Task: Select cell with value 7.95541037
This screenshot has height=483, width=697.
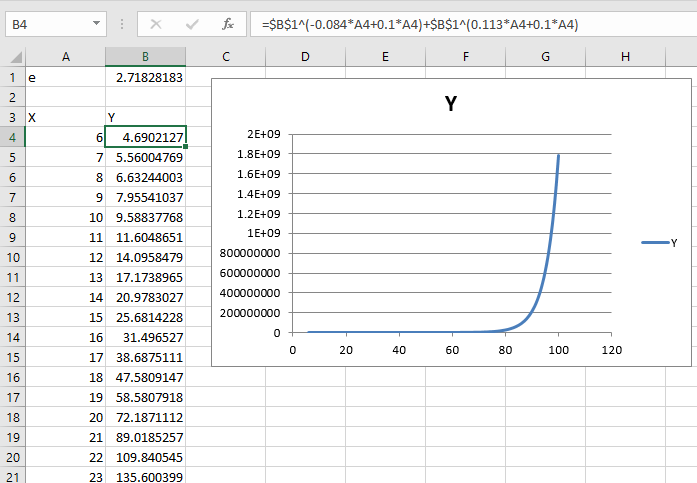Action: [145, 197]
